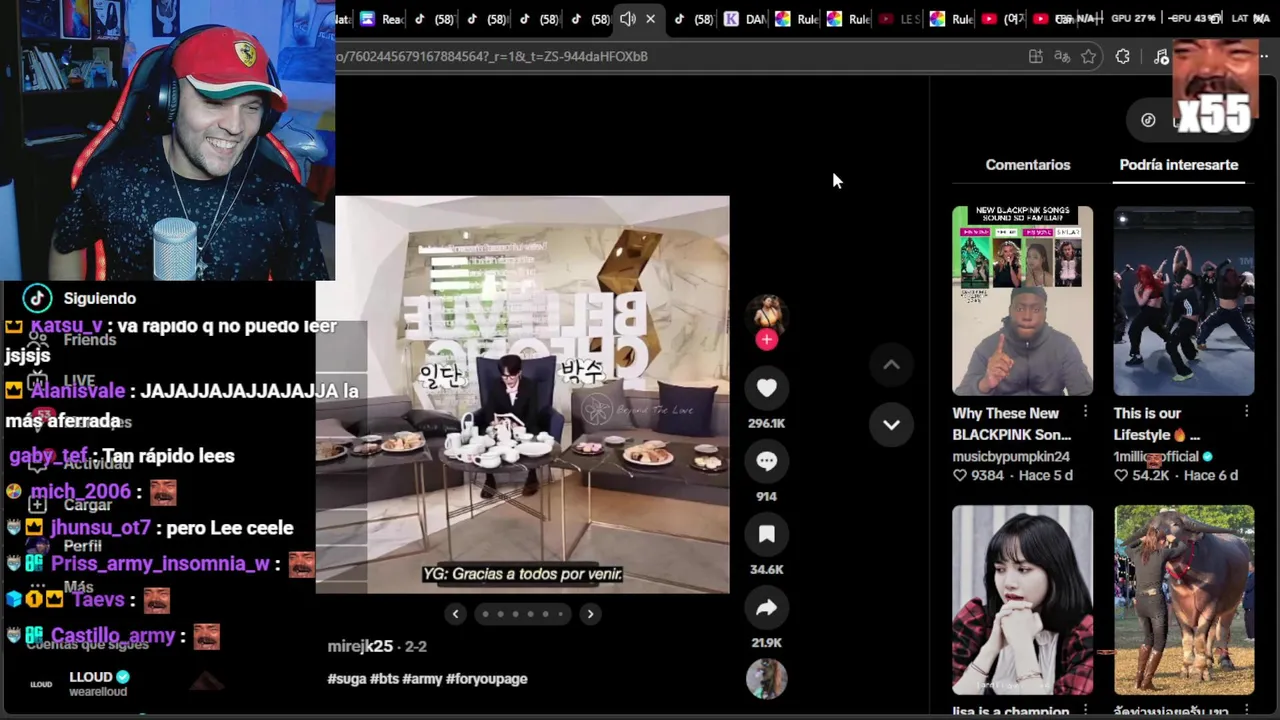Viewport: 1280px width, 720px height.
Task: Bookmark page with address bar star icon
Action: (x=1089, y=57)
